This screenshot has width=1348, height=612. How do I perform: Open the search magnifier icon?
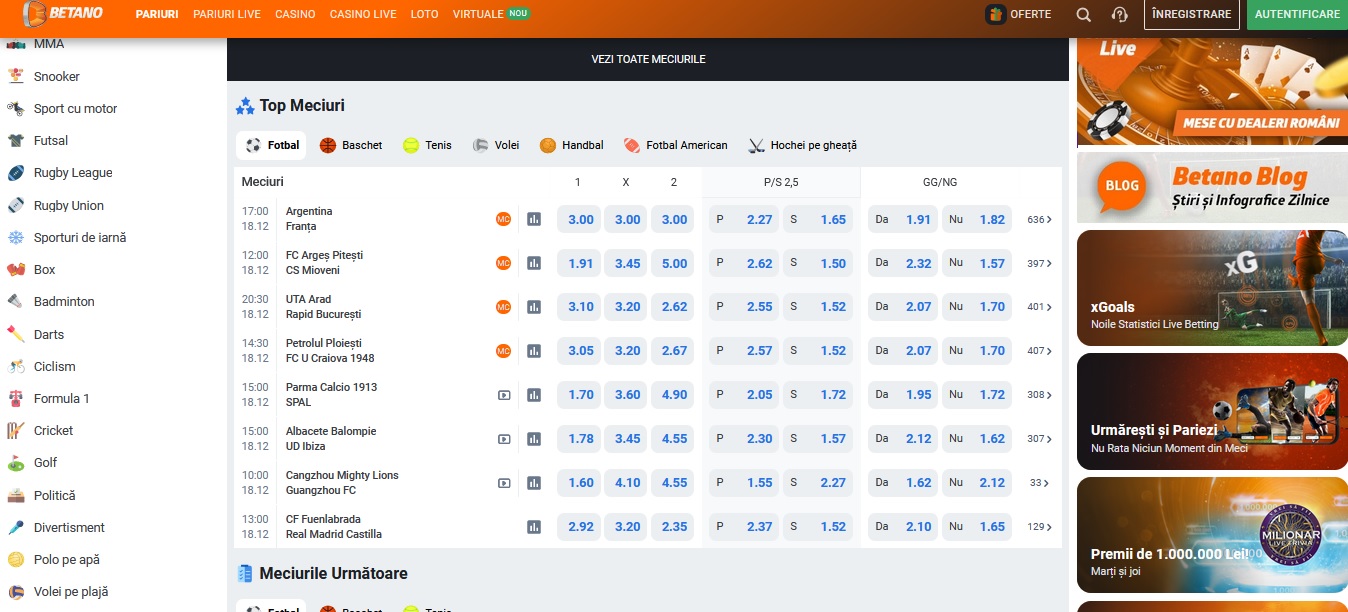pyautogui.click(x=1084, y=15)
